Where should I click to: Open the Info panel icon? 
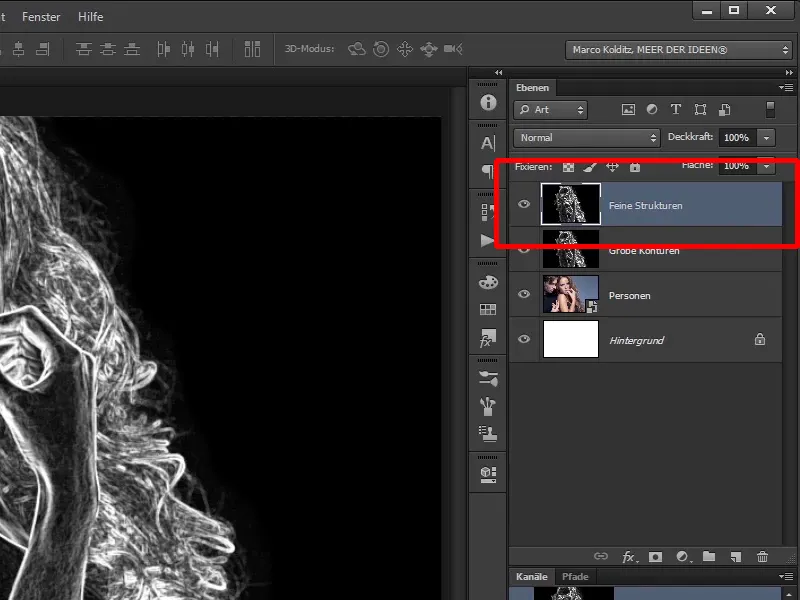488,103
